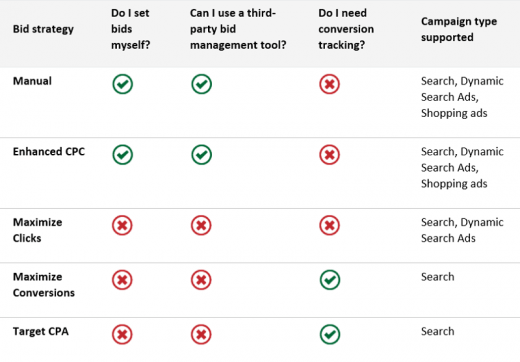
Task: Select Enhanced CPC set bids green checkmark
Action: point(123,155)
